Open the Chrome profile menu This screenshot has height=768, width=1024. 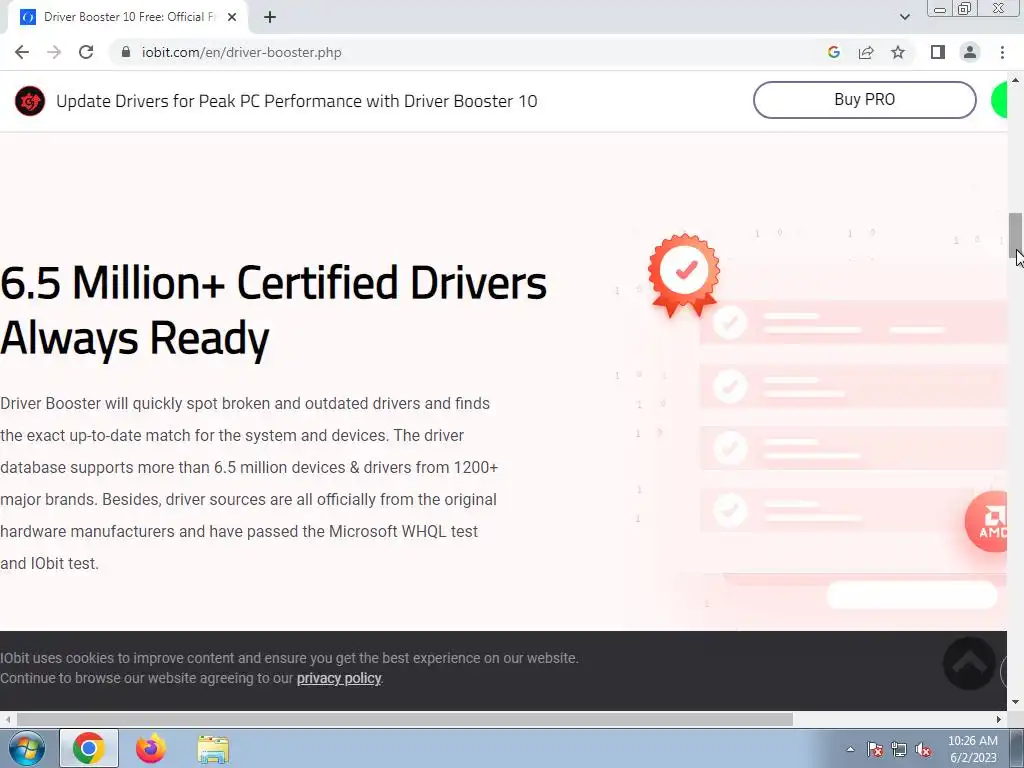[970, 52]
